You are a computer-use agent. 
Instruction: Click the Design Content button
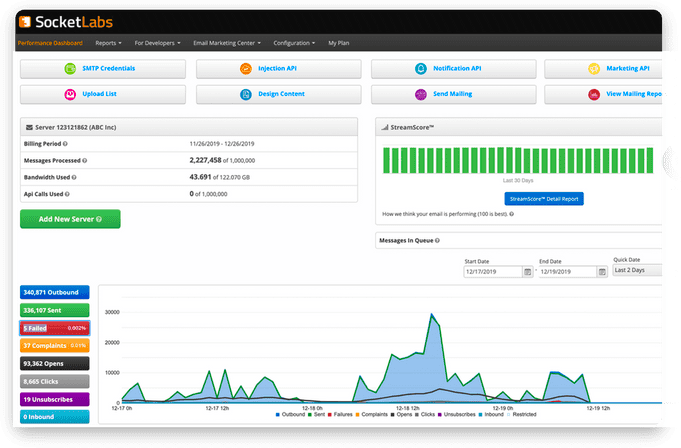click(x=278, y=94)
